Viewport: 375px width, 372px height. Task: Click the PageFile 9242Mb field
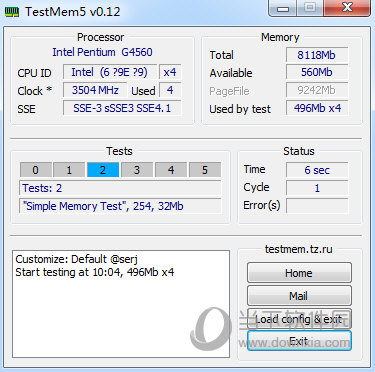[317, 90]
